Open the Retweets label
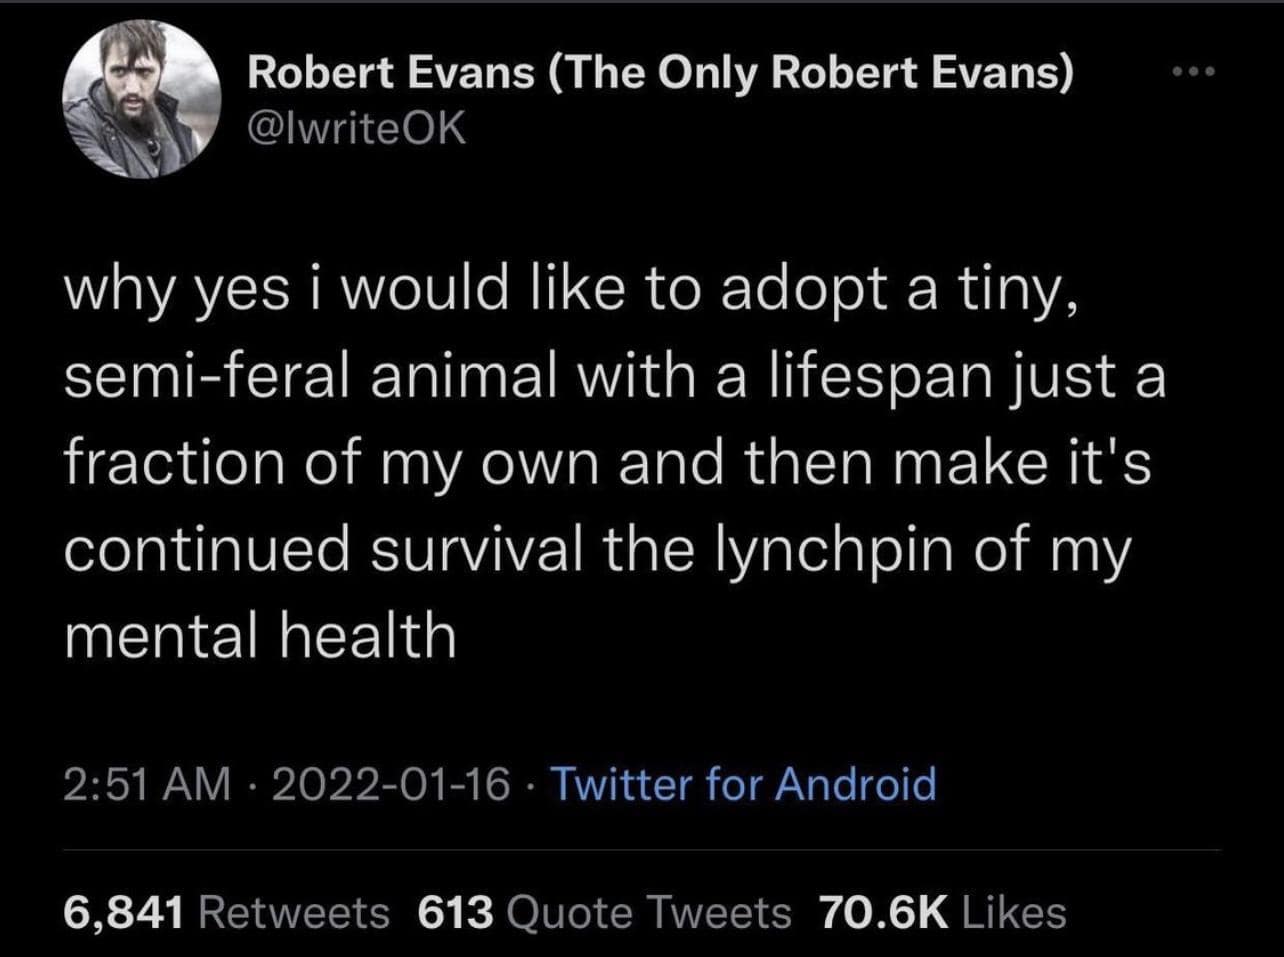Viewport: 1284px width, 957px height. [295, 912]
